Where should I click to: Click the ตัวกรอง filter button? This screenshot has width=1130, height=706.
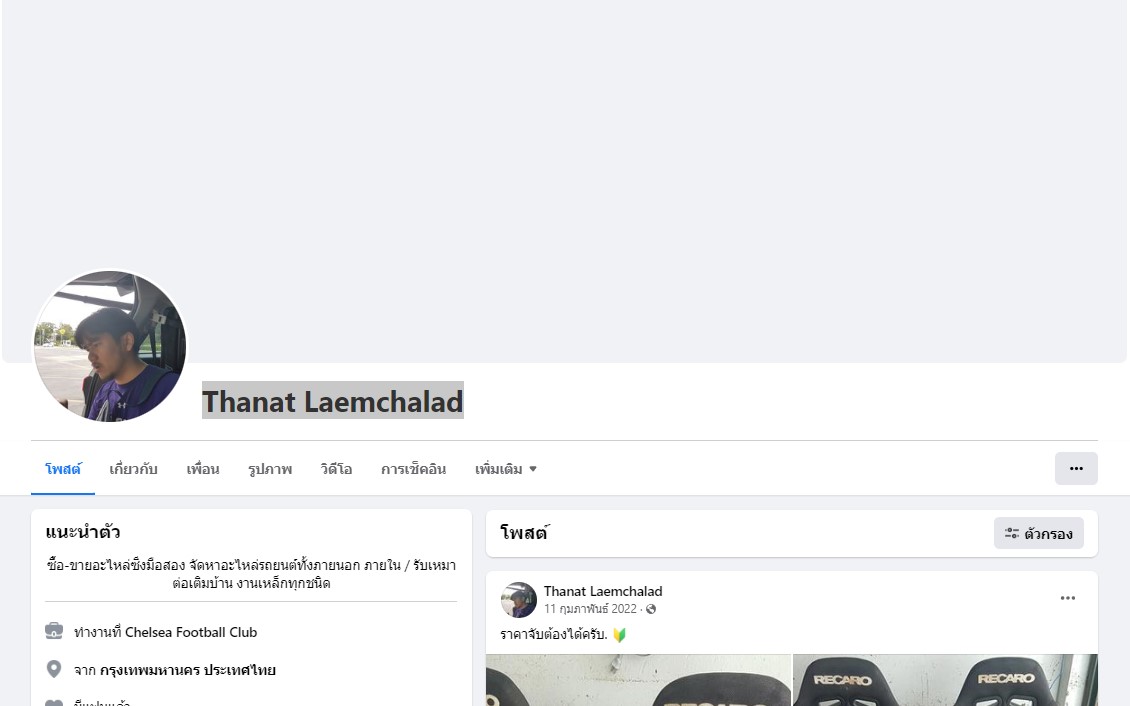click(x=1038, y=533)
